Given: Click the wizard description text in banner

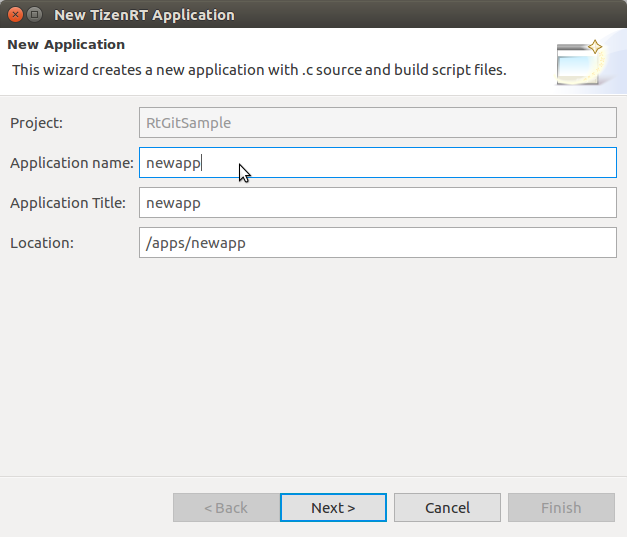Looking at the screenshot, I should point(258,70).
